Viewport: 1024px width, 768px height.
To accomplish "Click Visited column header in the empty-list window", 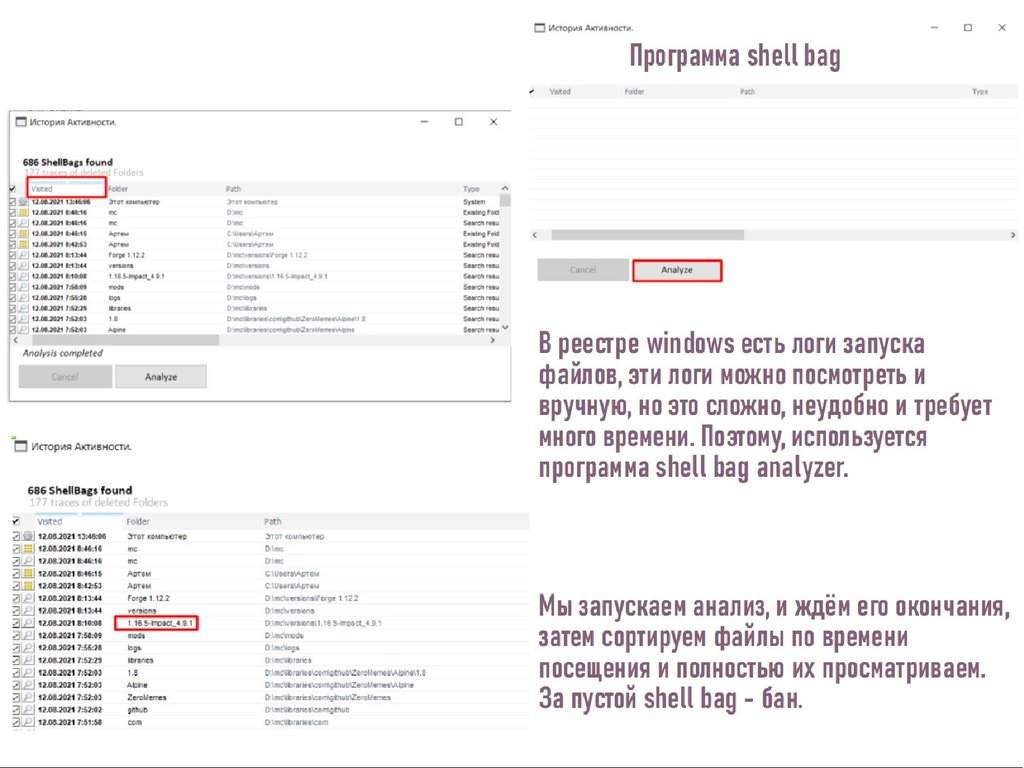I will 560,92.
